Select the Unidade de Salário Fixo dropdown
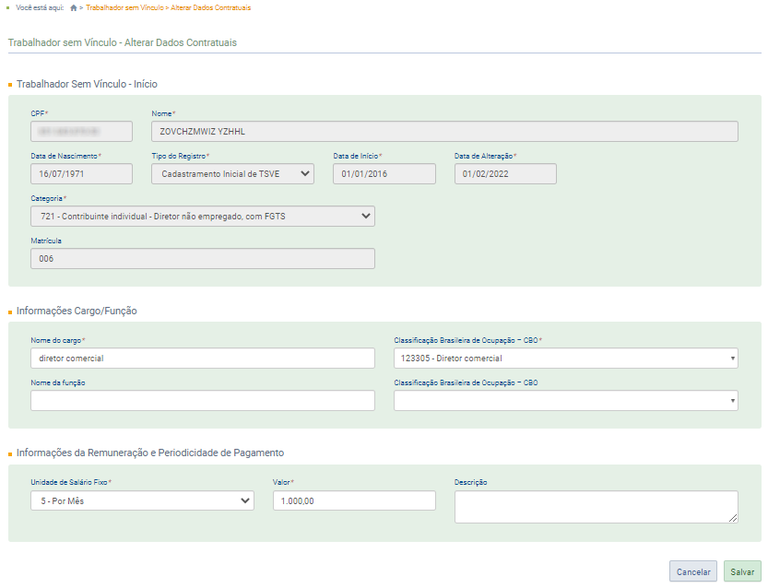The height and width of the screenshot is (588, 768). tap(142, 501)
